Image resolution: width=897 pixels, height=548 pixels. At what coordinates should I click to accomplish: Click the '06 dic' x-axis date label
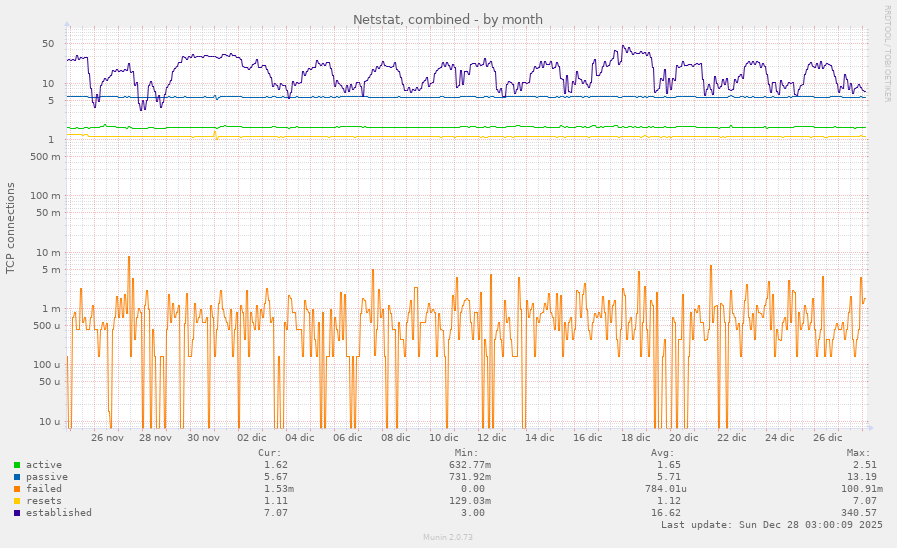348,438
